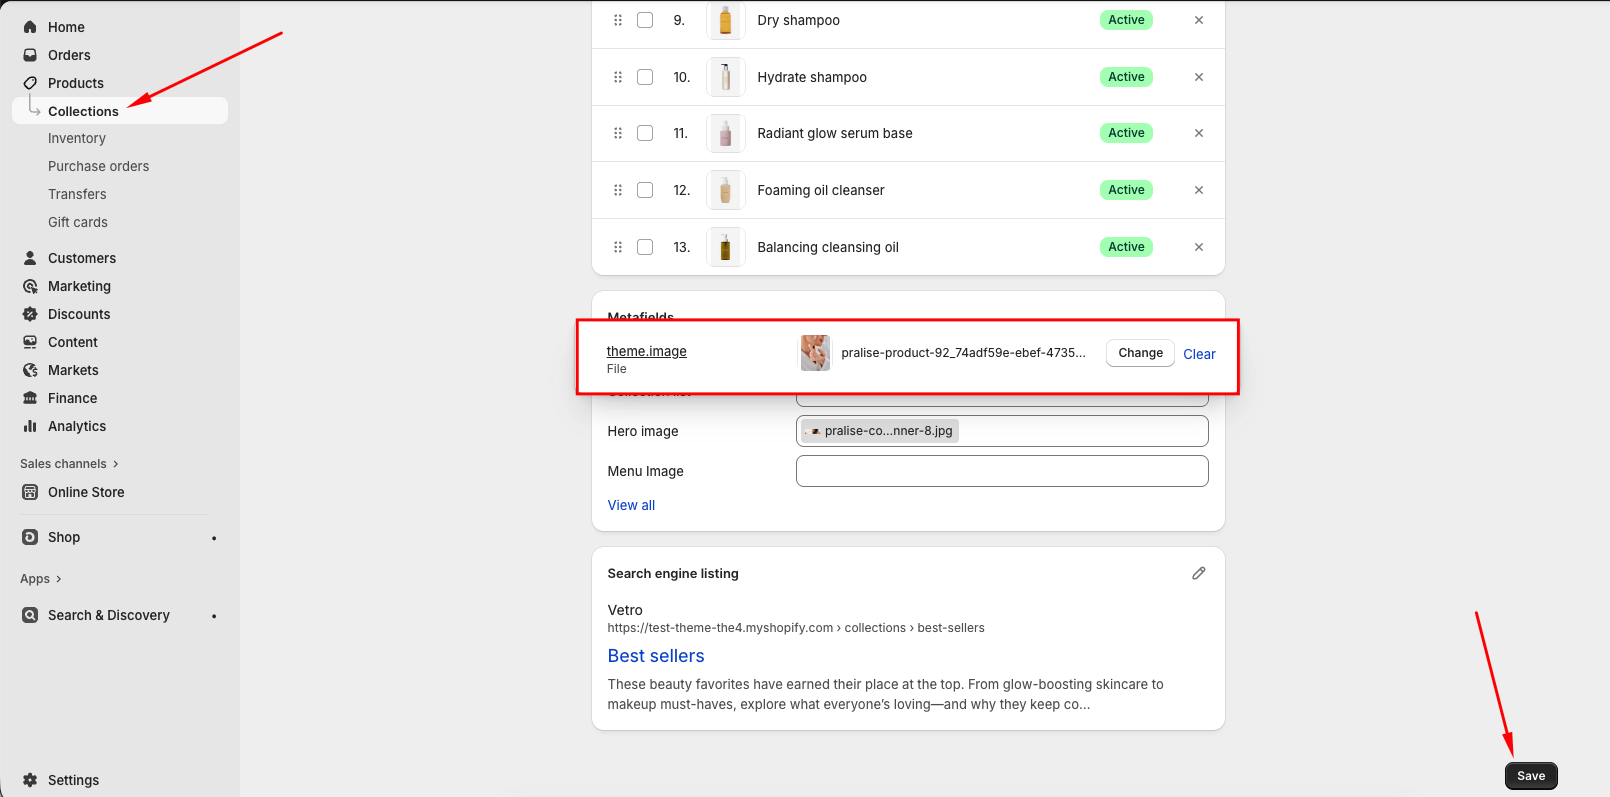1610x797 pixels.
Task: Click the Home icon in sidebar
Action: point(30,27)
